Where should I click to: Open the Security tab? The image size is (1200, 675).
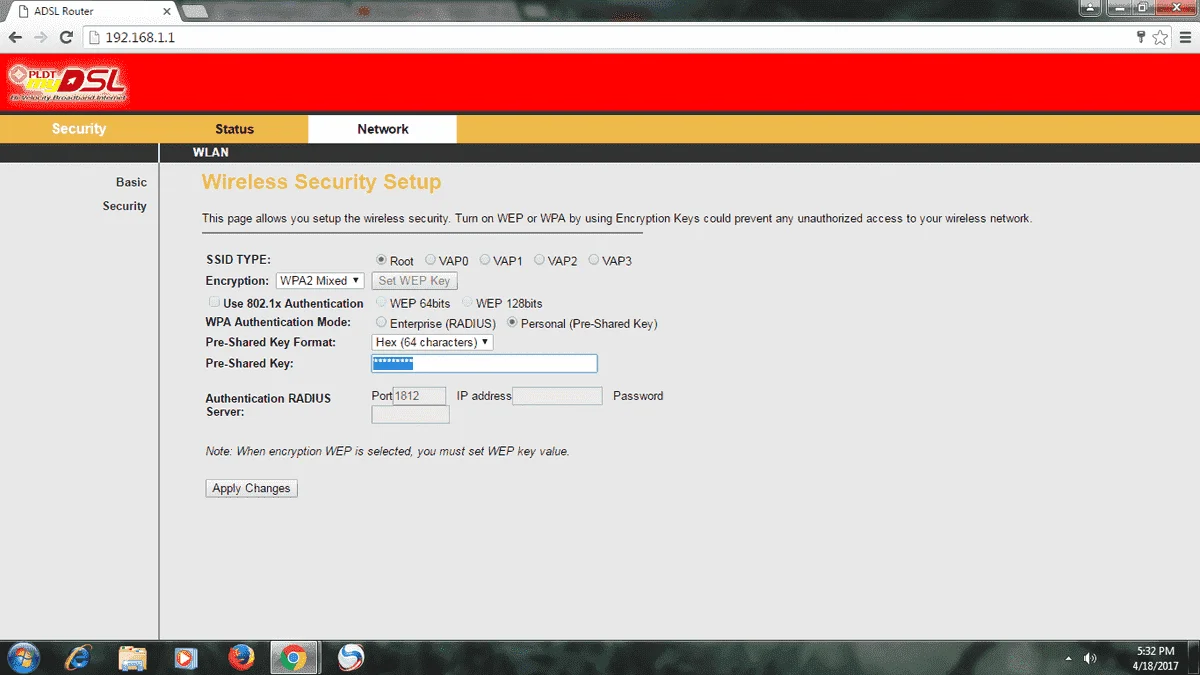(x=79, y=129)
